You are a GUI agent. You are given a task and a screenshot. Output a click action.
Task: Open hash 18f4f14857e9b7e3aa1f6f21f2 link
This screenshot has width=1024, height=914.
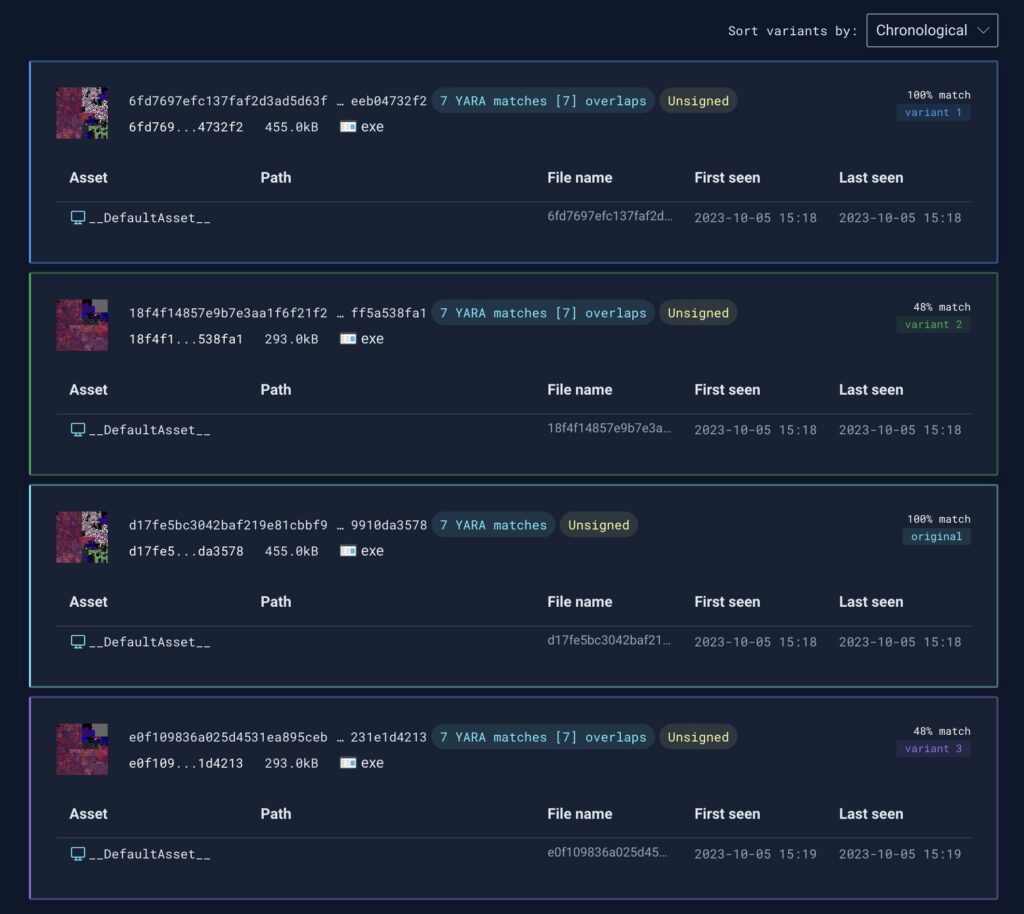click(228, 313)
